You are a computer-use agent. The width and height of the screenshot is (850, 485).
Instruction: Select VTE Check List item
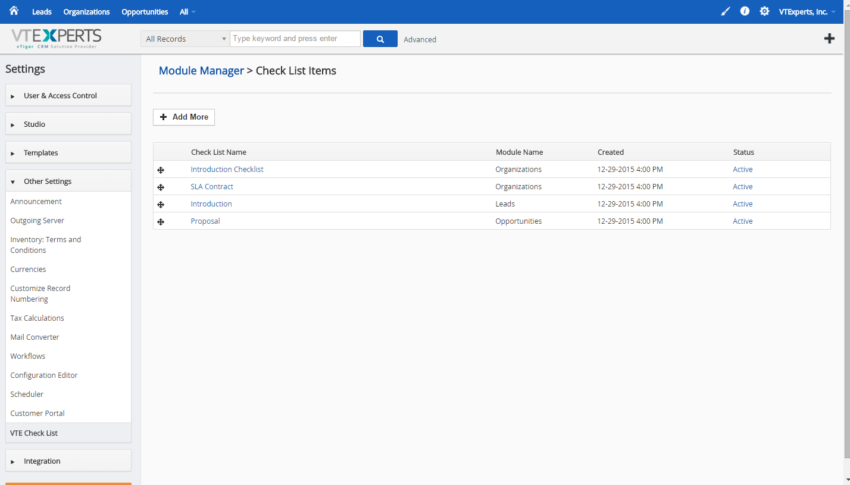(x=68, y=433)
